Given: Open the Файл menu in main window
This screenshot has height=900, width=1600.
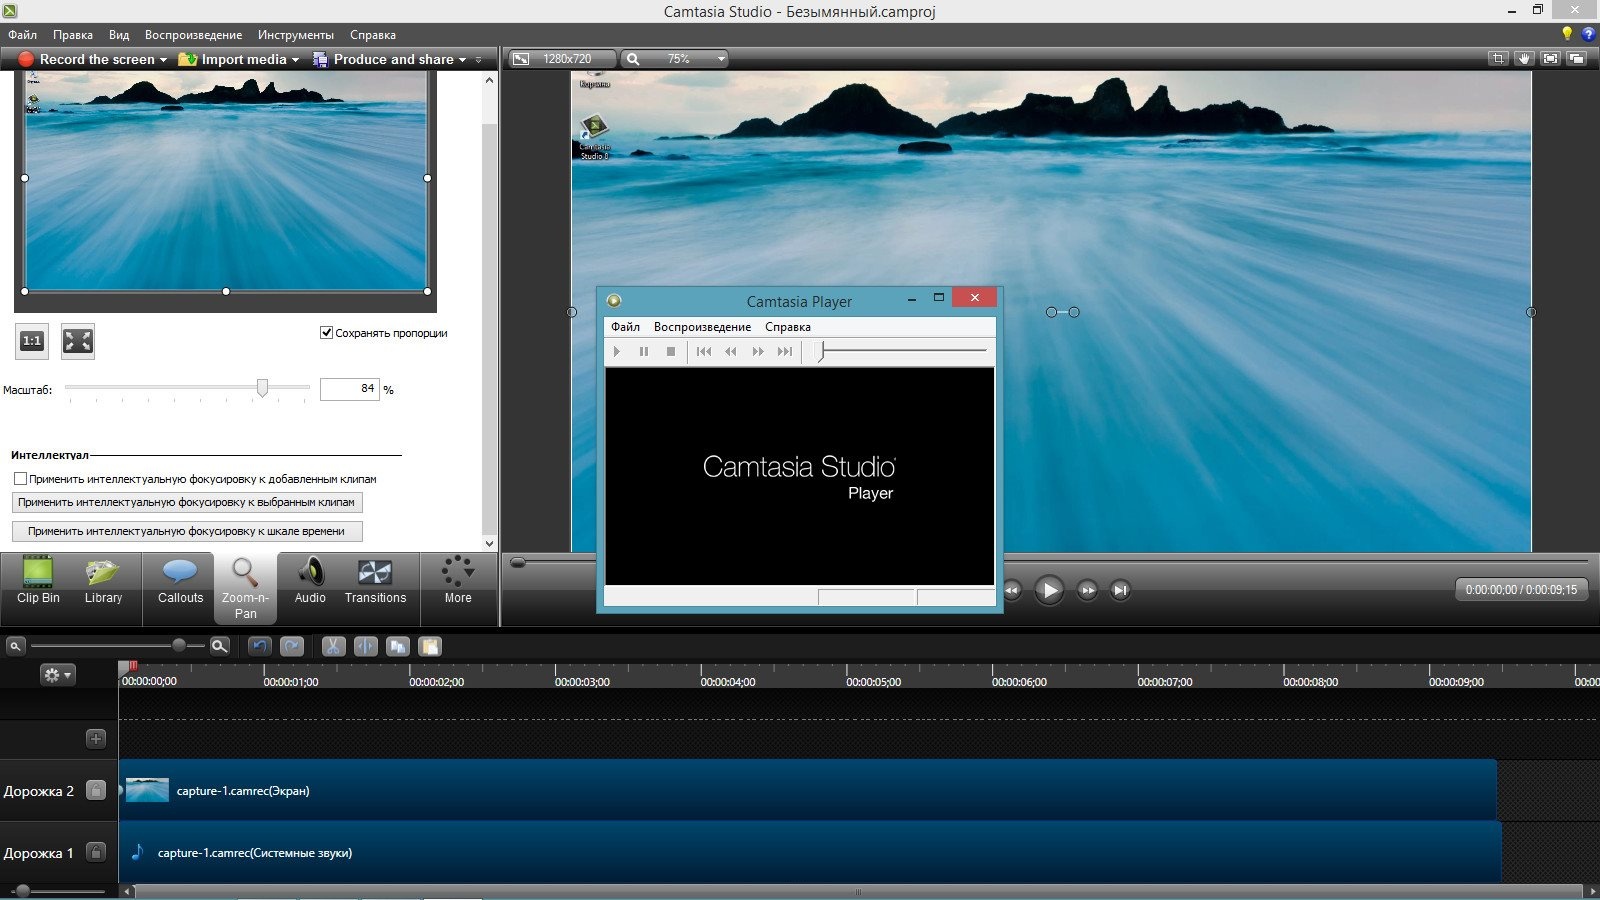Looking at the screenshot, I should tap(22, 34).
